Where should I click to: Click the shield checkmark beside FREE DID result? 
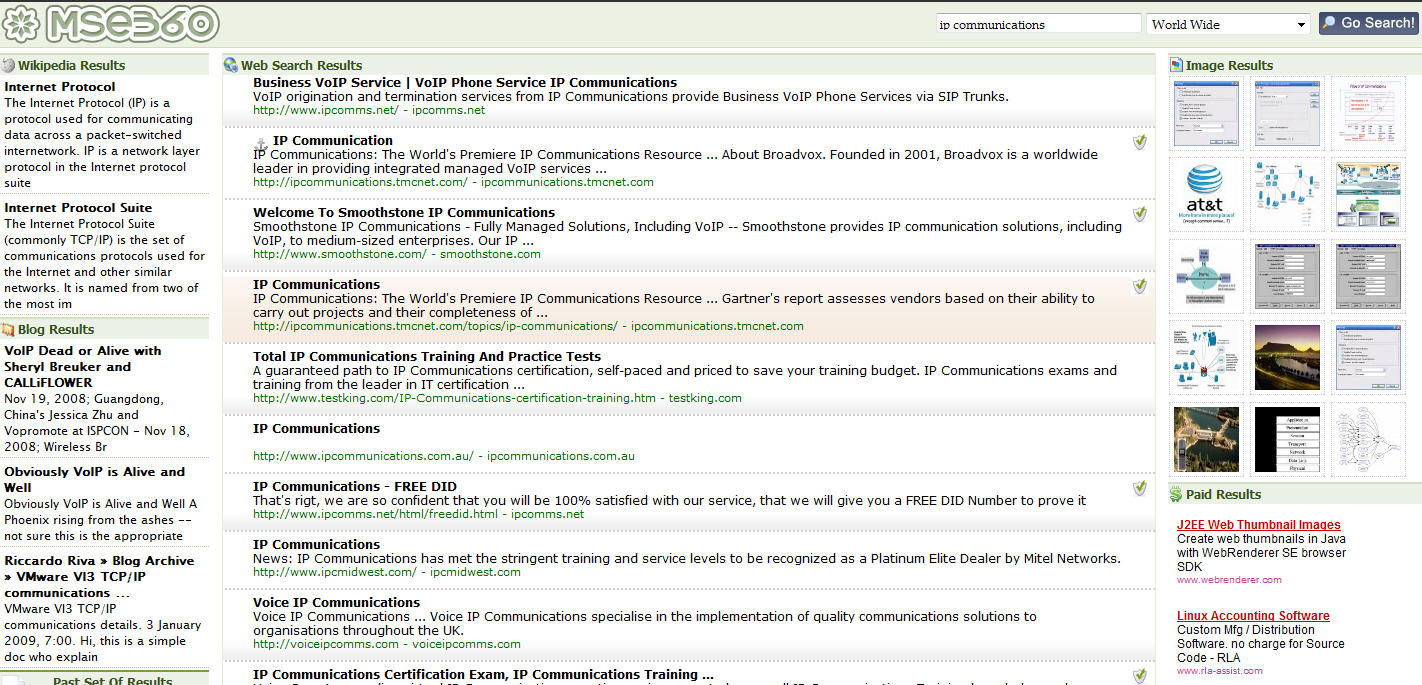tap(1140, 488)
